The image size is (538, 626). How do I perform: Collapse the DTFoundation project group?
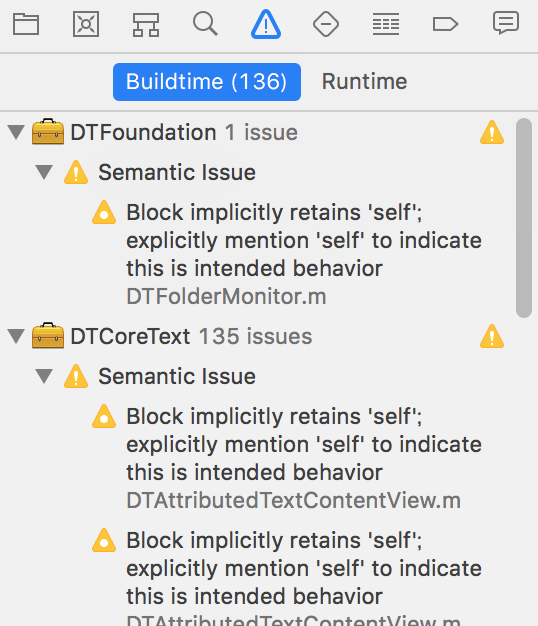pos(16,132)
